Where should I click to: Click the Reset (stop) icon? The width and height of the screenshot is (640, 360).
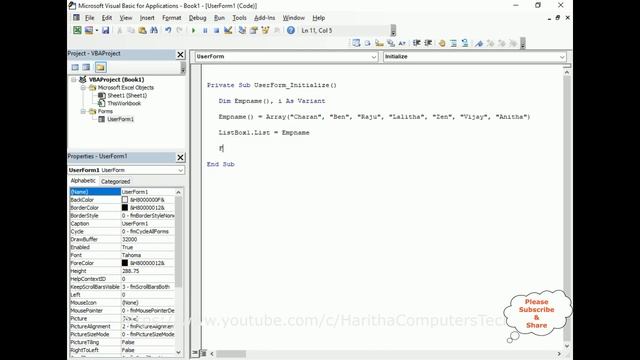(216, 30)
